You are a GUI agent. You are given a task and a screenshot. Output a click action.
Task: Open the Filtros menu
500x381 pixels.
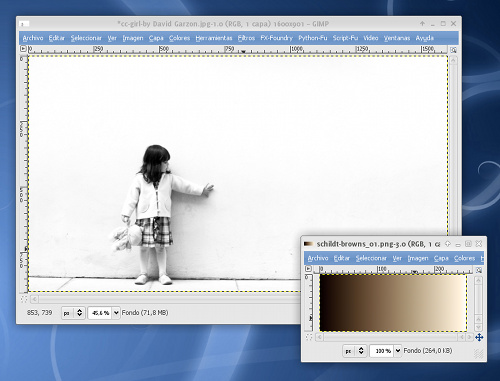(x=246, y=38)
